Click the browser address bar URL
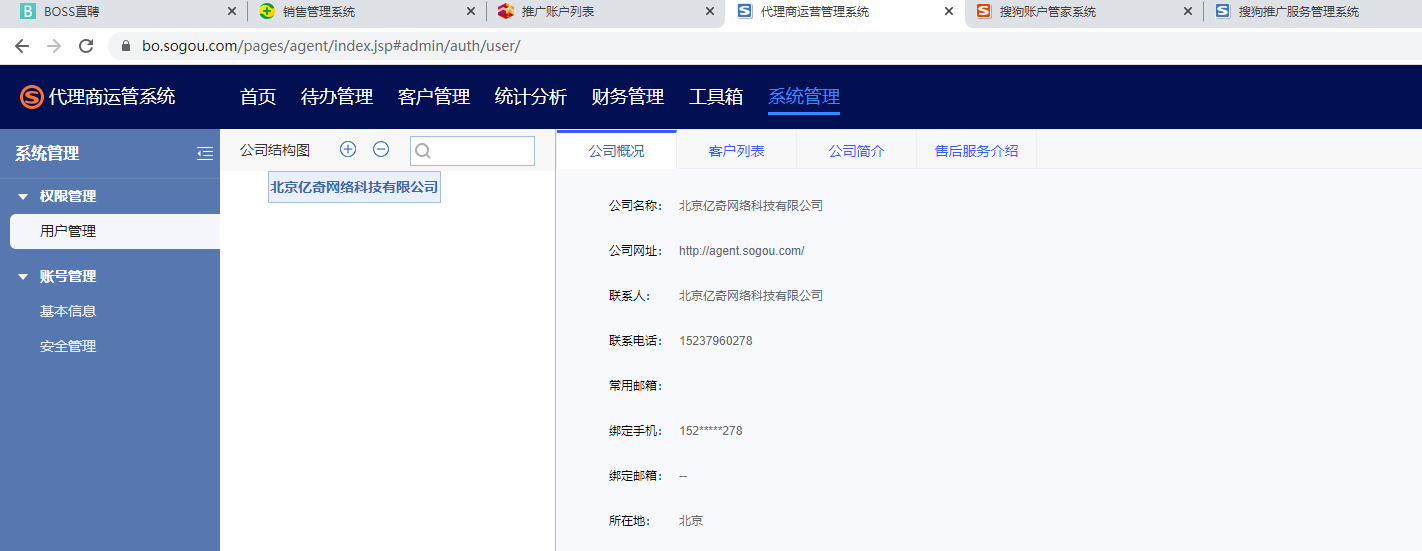The image size is (1422, 551). coord(331,46)
